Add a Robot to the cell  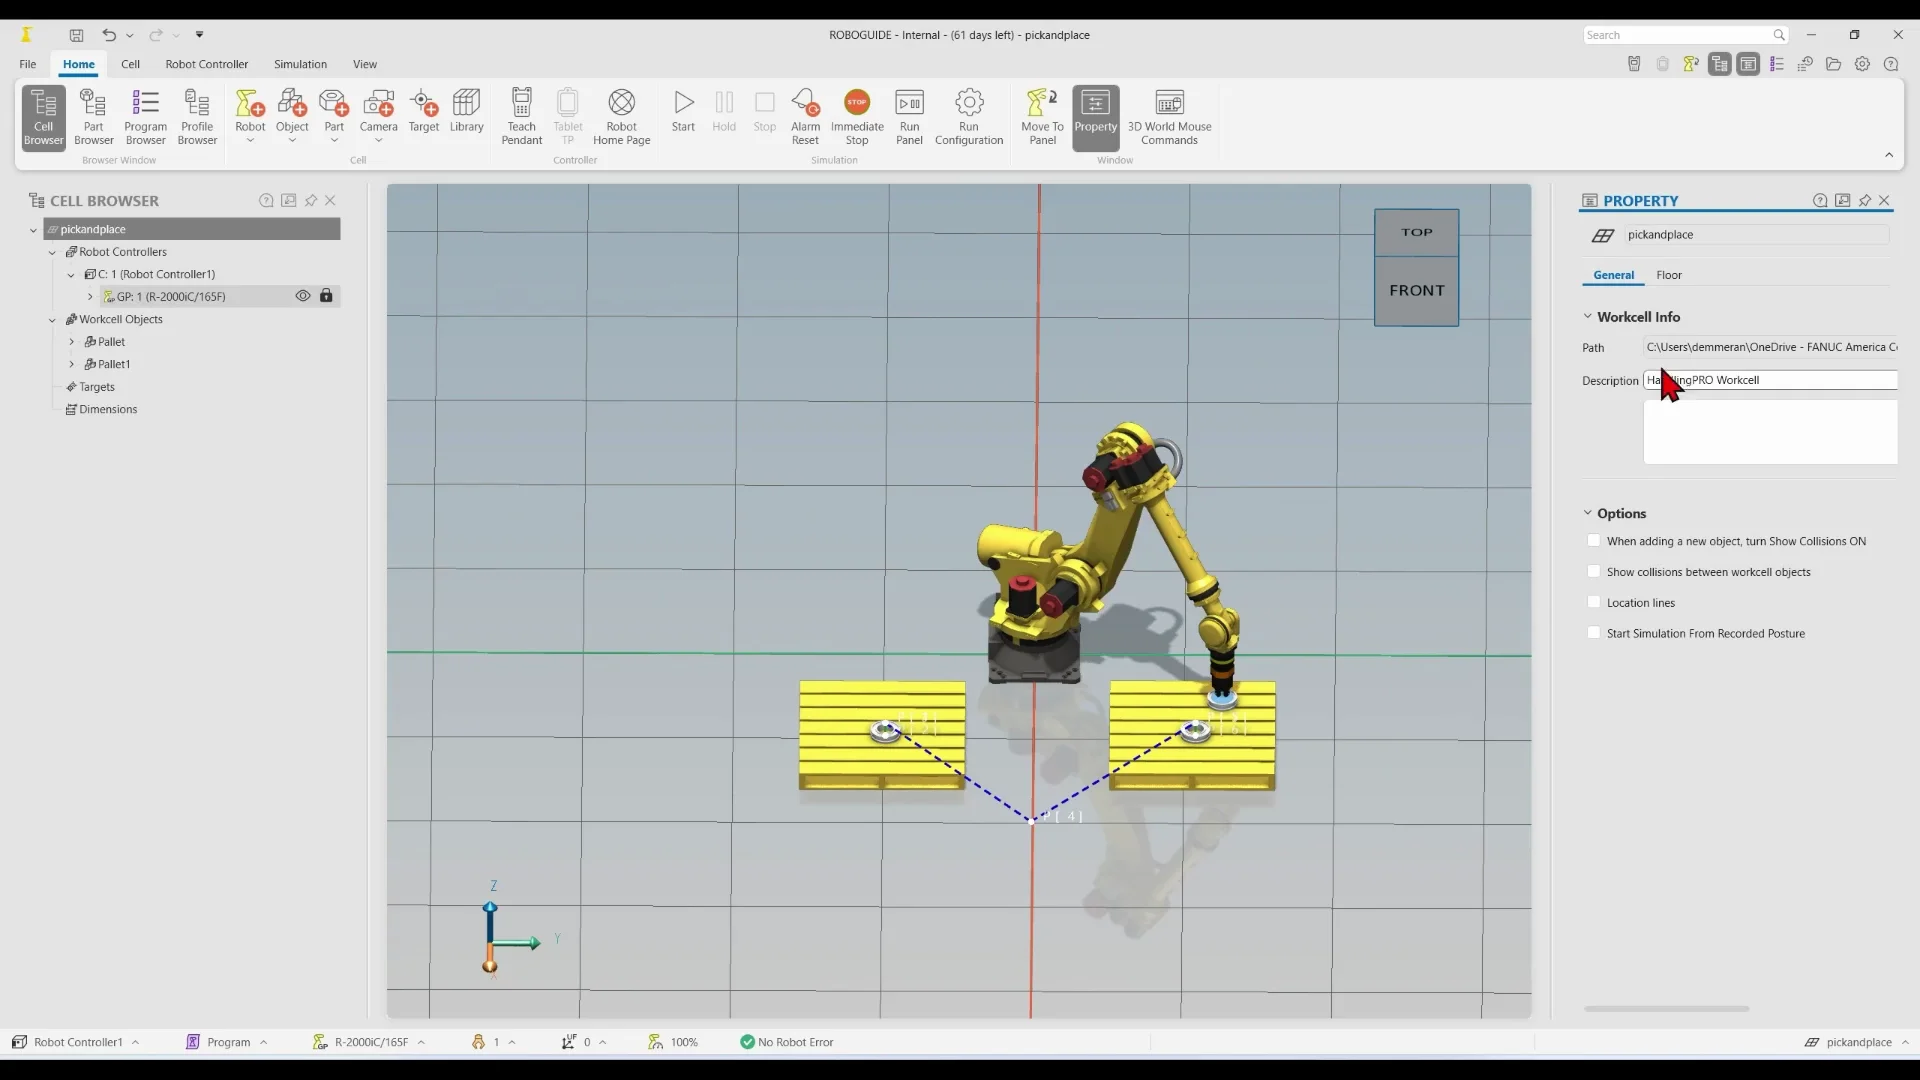pos(250,115)
